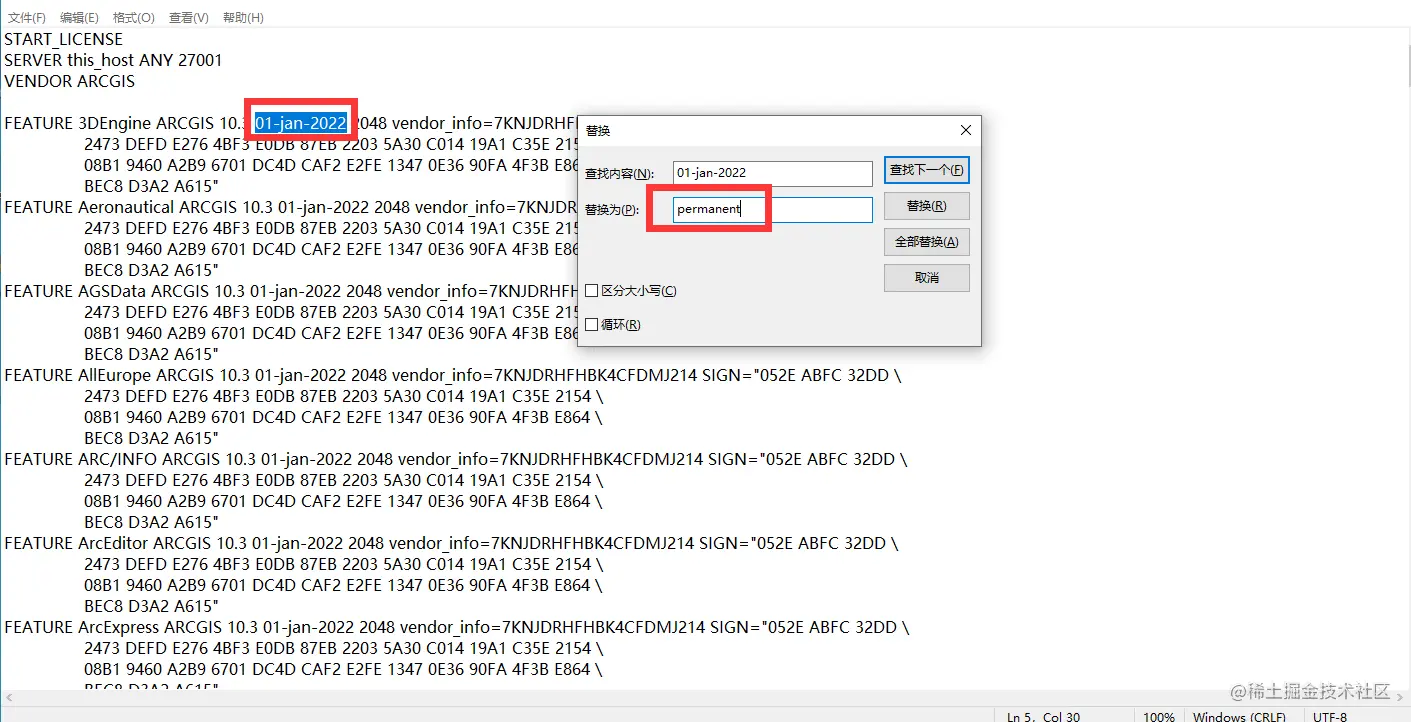1411x722 pixels.
Task: Enable the 循环(R) checkbox
Action: tap(592, 325)
